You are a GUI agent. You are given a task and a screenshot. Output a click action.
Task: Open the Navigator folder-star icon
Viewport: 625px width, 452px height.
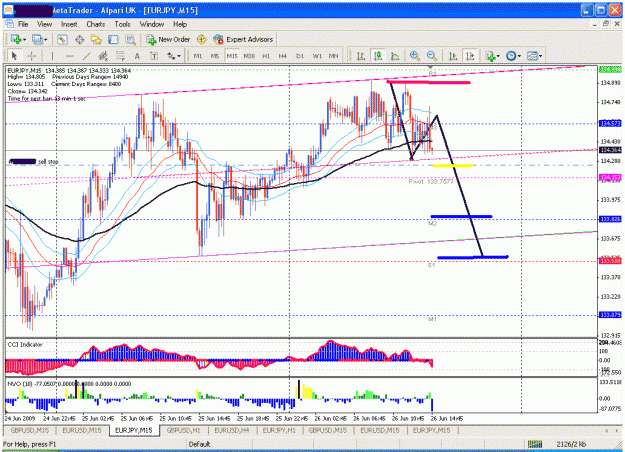pos(96,39)
